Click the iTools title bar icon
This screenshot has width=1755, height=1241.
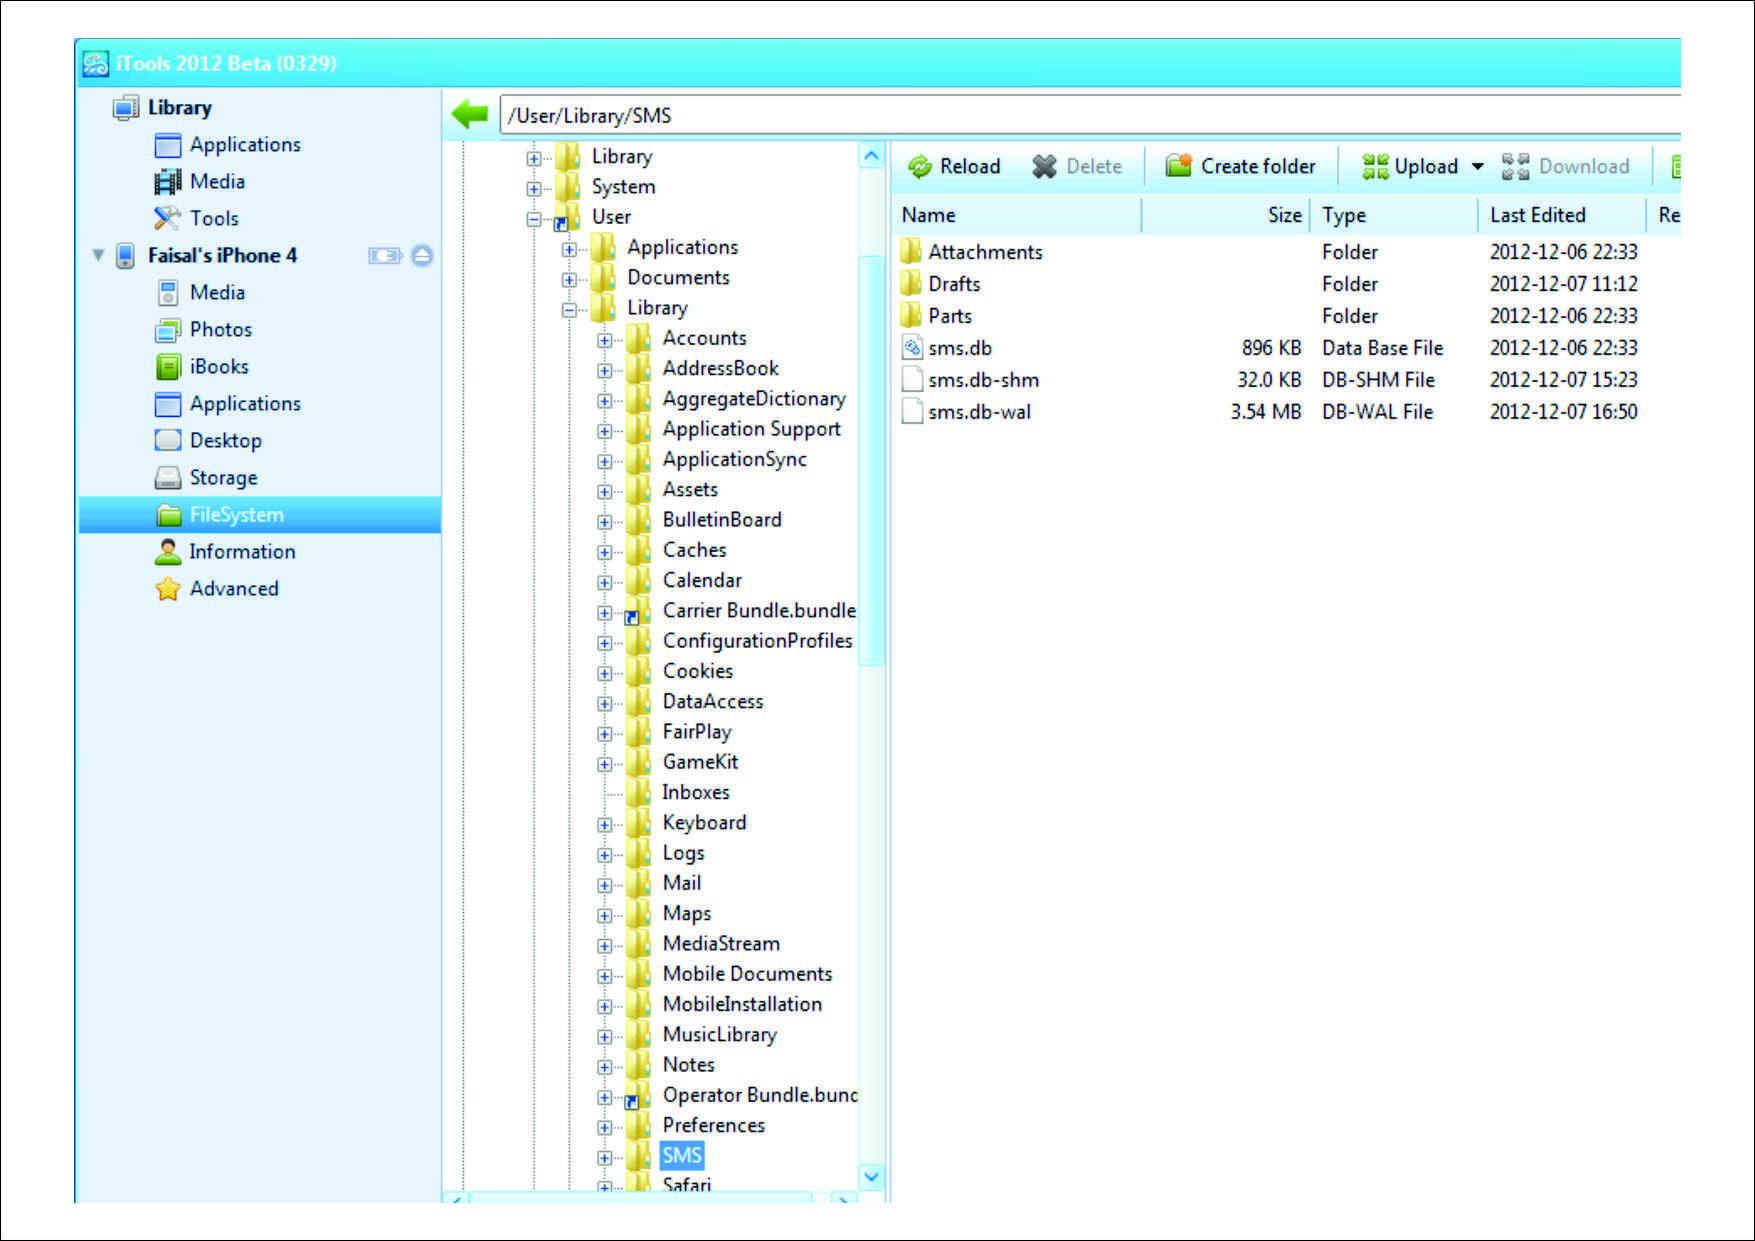tap(95, 64)
